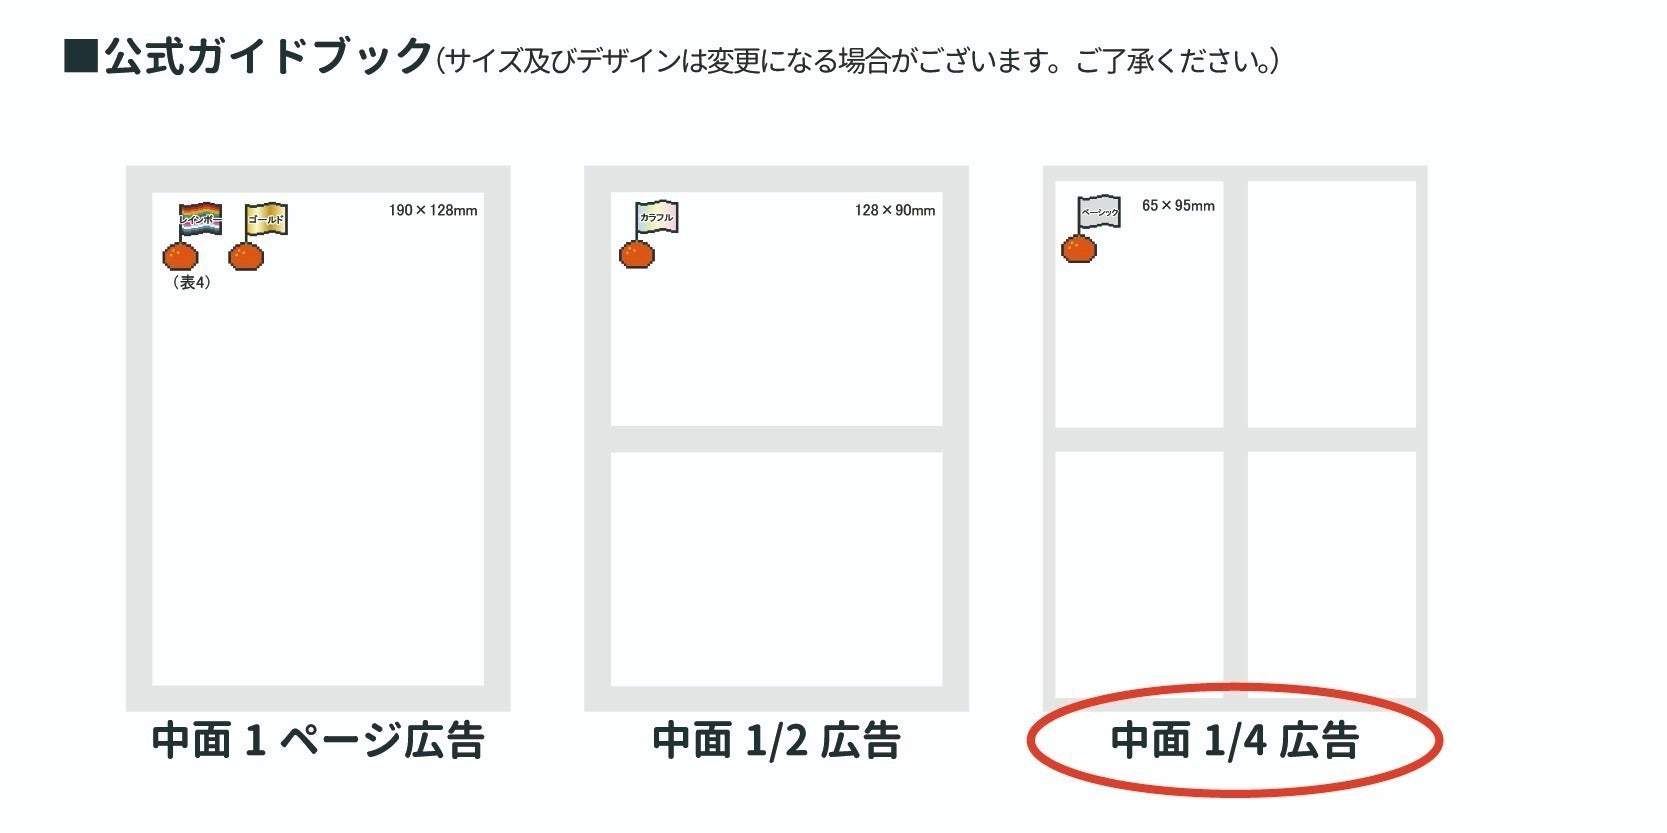Click the 128×90mm size label
1667x833 pixels.
pos(895,210)
